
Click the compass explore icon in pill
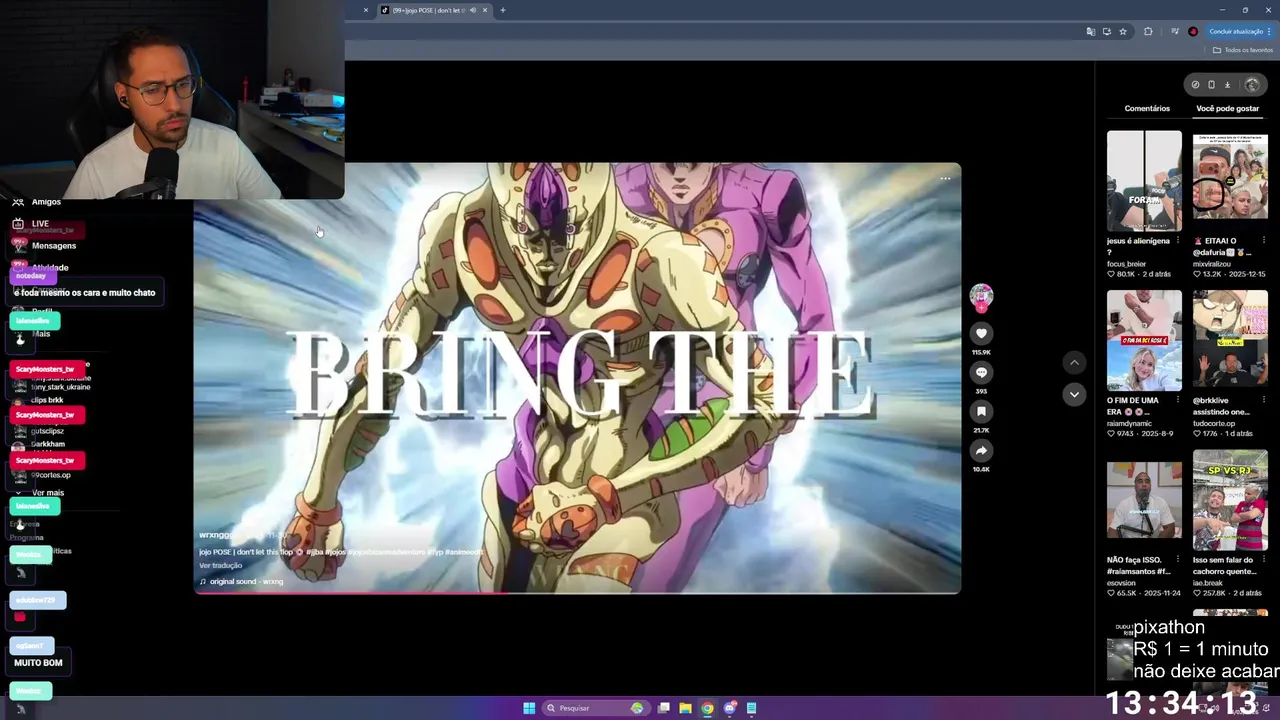(1195, 85)
